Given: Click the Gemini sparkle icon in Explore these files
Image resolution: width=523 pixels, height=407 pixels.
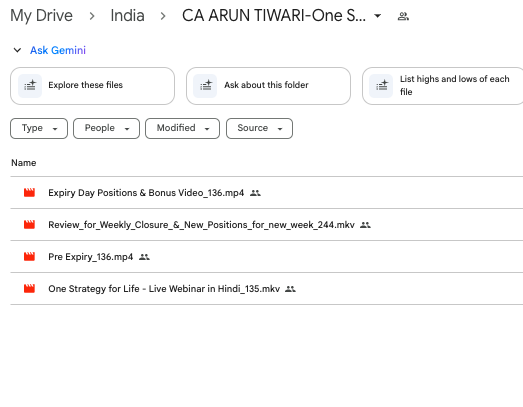Looking at the screenshot, I should [x=30, y=86].
